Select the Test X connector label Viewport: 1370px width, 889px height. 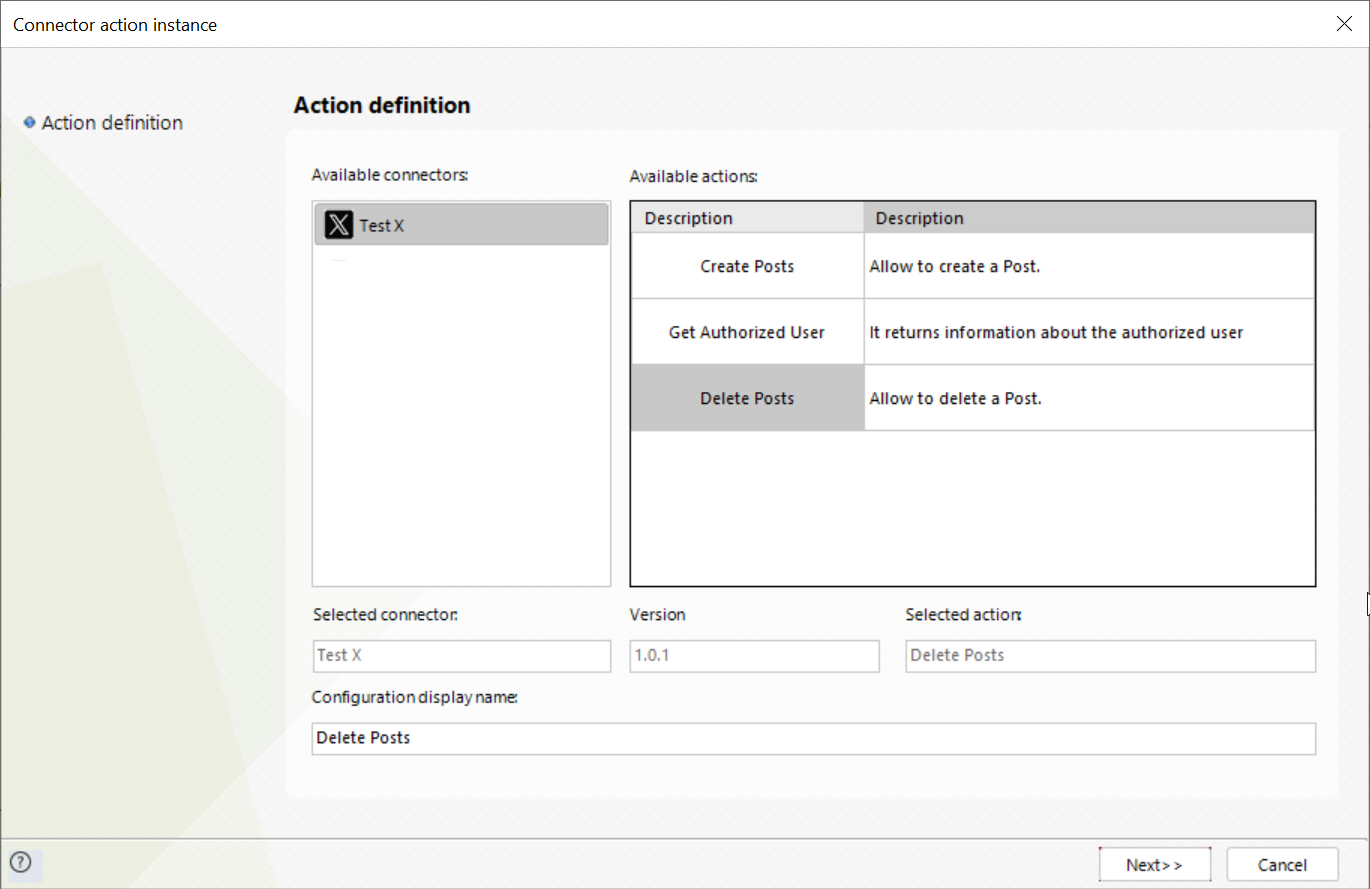(x=382, y=226)
